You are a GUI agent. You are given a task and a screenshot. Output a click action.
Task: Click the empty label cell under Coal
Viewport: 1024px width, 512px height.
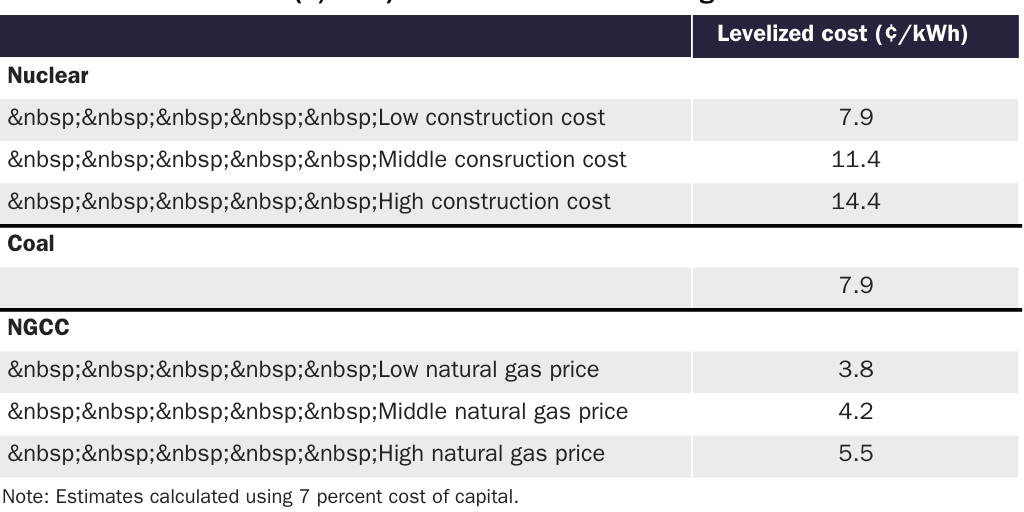[345, 286]
